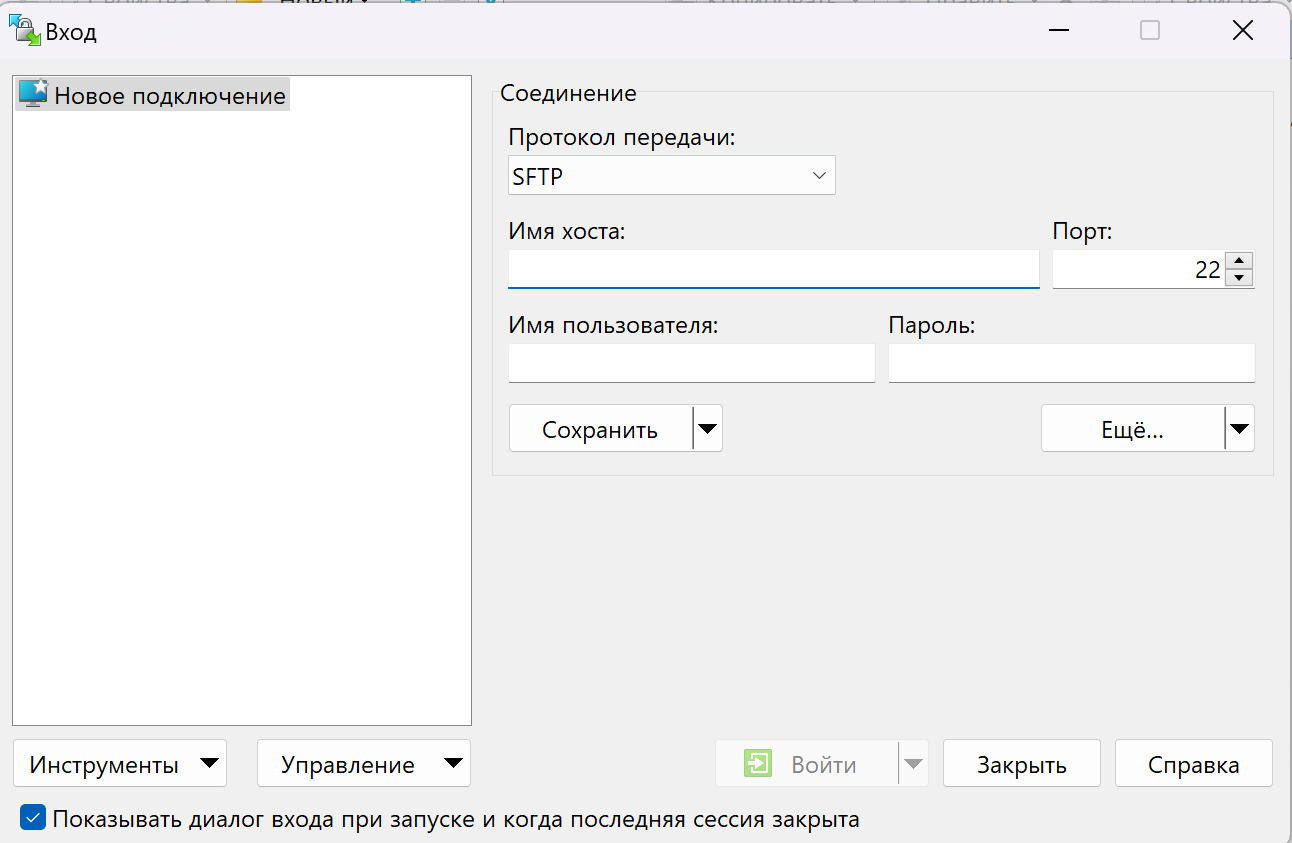
Task: Click the WinSCP padlock icon in the title bar
Action: (x=24, y=30)
